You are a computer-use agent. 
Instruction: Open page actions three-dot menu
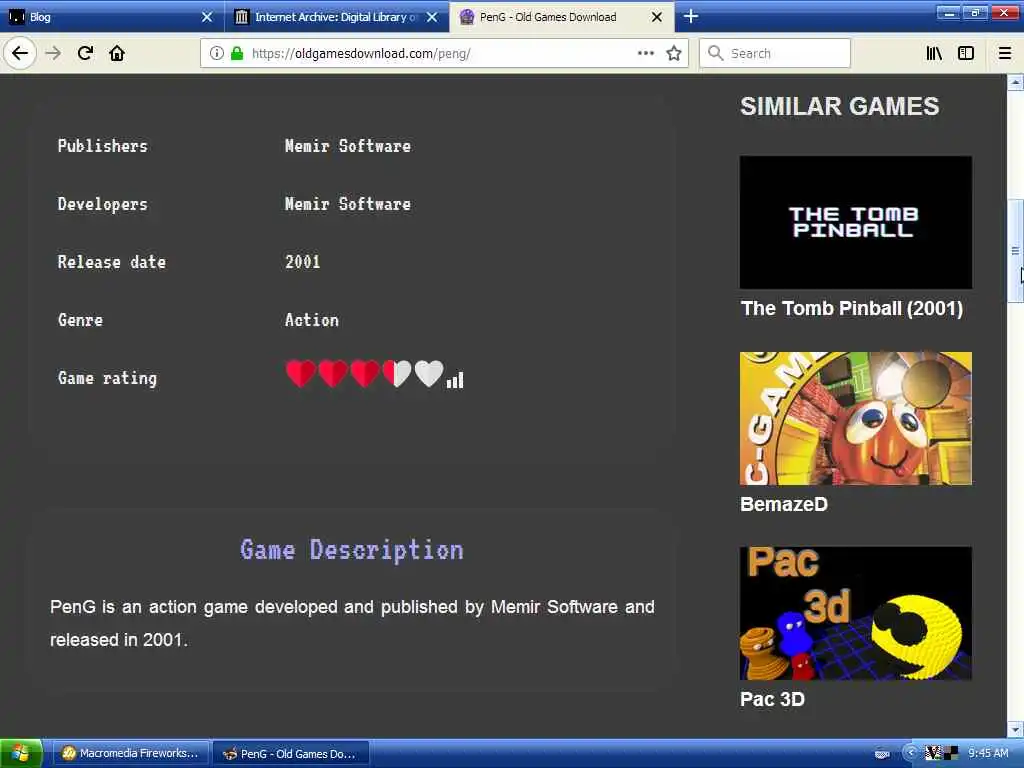[x=646, y=53]
